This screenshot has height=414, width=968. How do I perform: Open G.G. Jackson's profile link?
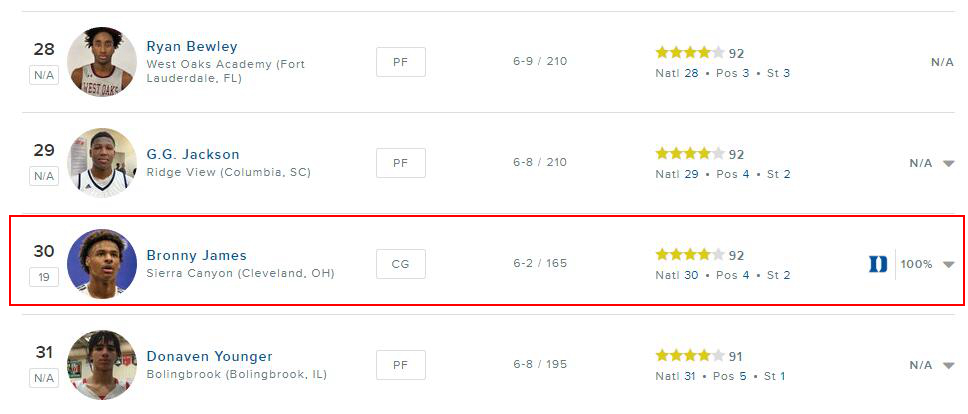(x=193, y=154)
